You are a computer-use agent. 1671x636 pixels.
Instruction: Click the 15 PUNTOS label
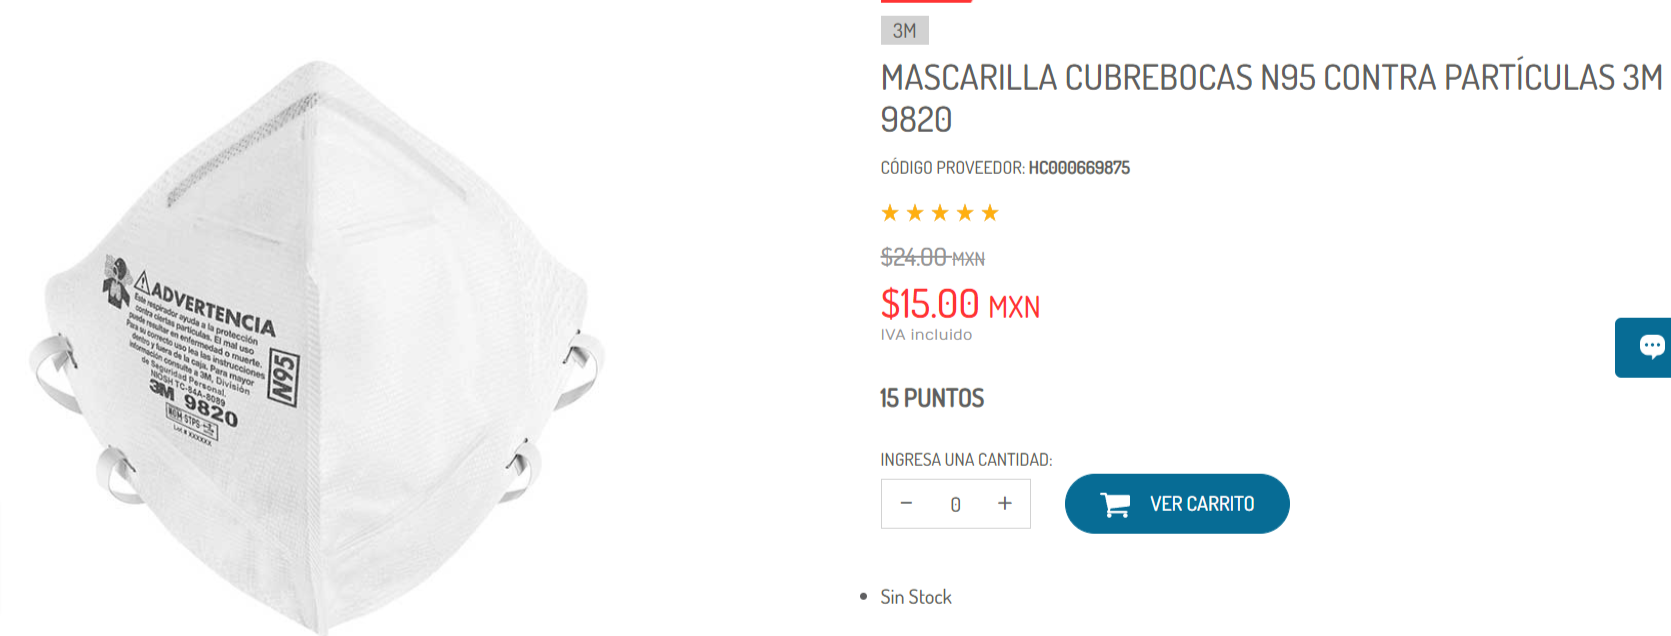tap(932, 398)
